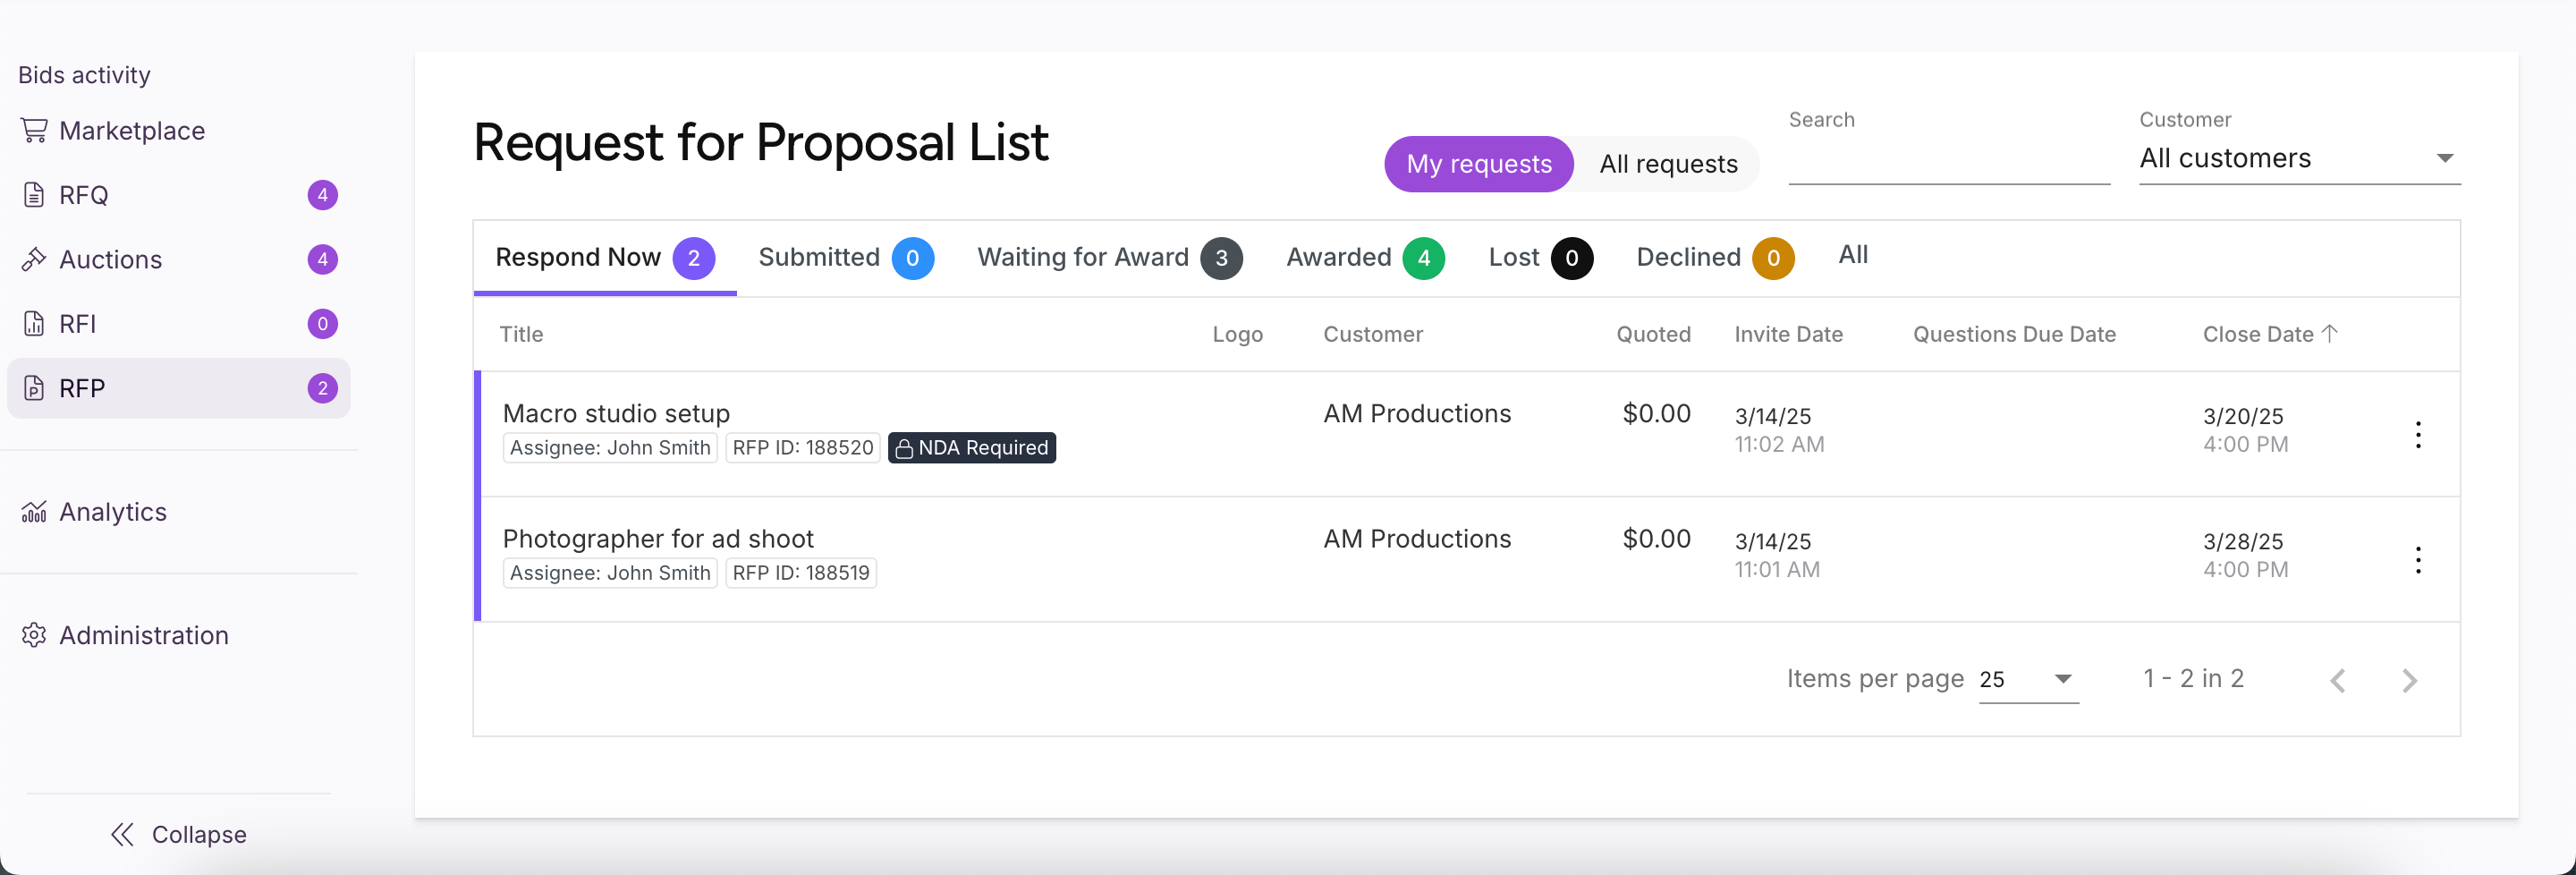2576x875 pixels.
Task: Switch to Waiting for Award tab
Action: pyautogui.click(x=1110, y=258)
